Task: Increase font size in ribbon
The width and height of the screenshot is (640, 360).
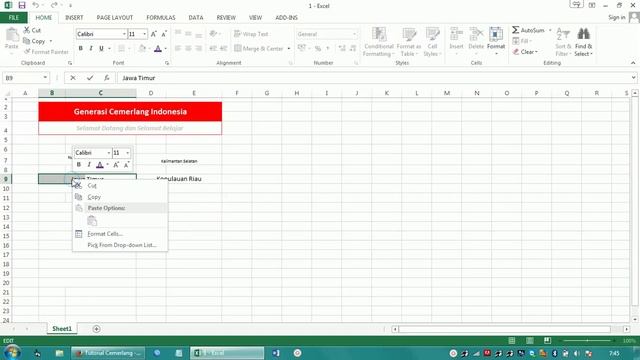Action: pyautogui.click(x=153, y=34)
